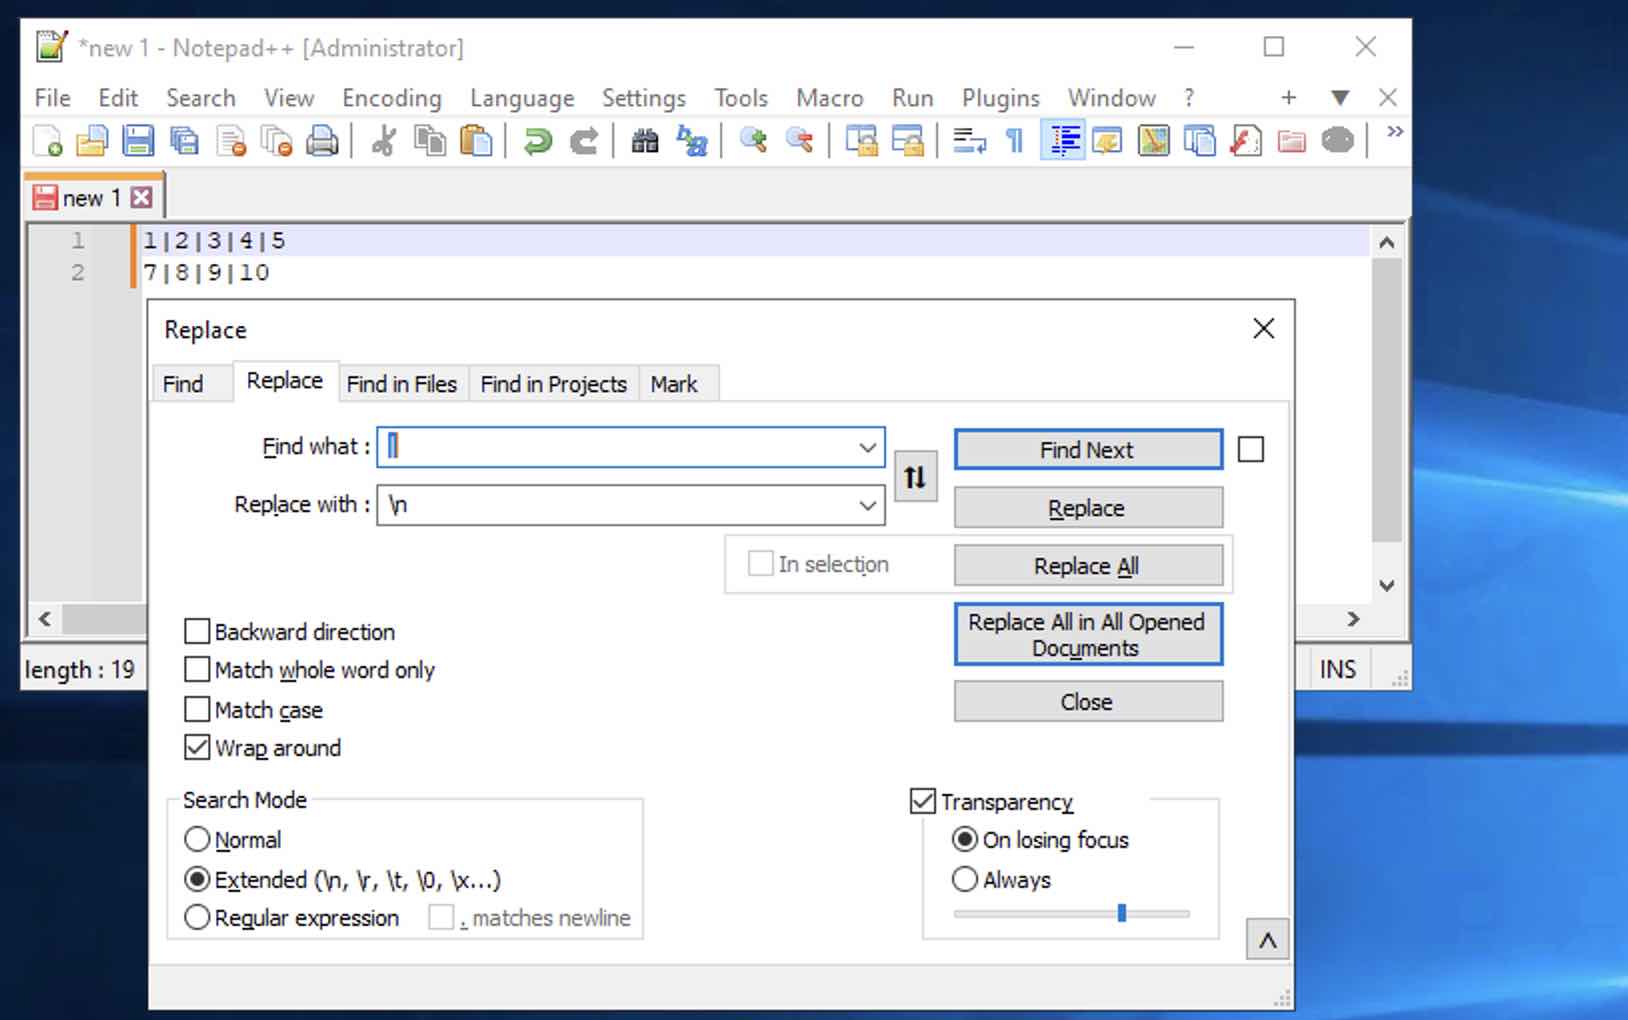Viewport: 1628px width, 1020px height.
Task: Click the Cut scissors icon
Action: click(x=382, y=140)
